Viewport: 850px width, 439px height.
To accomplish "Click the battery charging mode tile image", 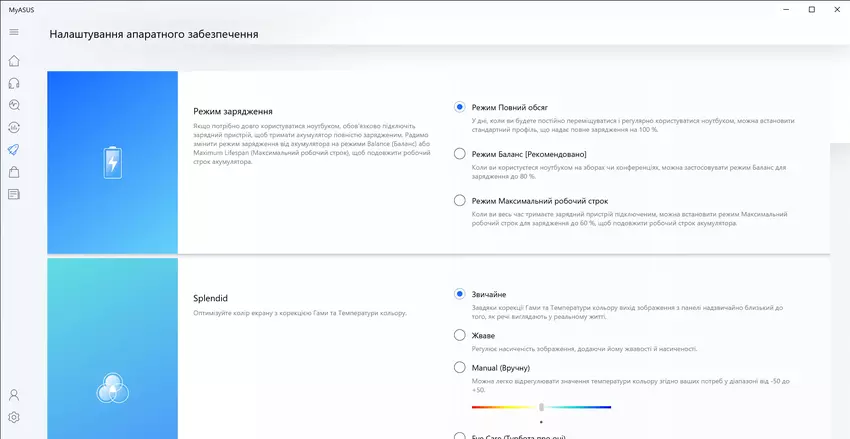I will (x=112, y=162).
